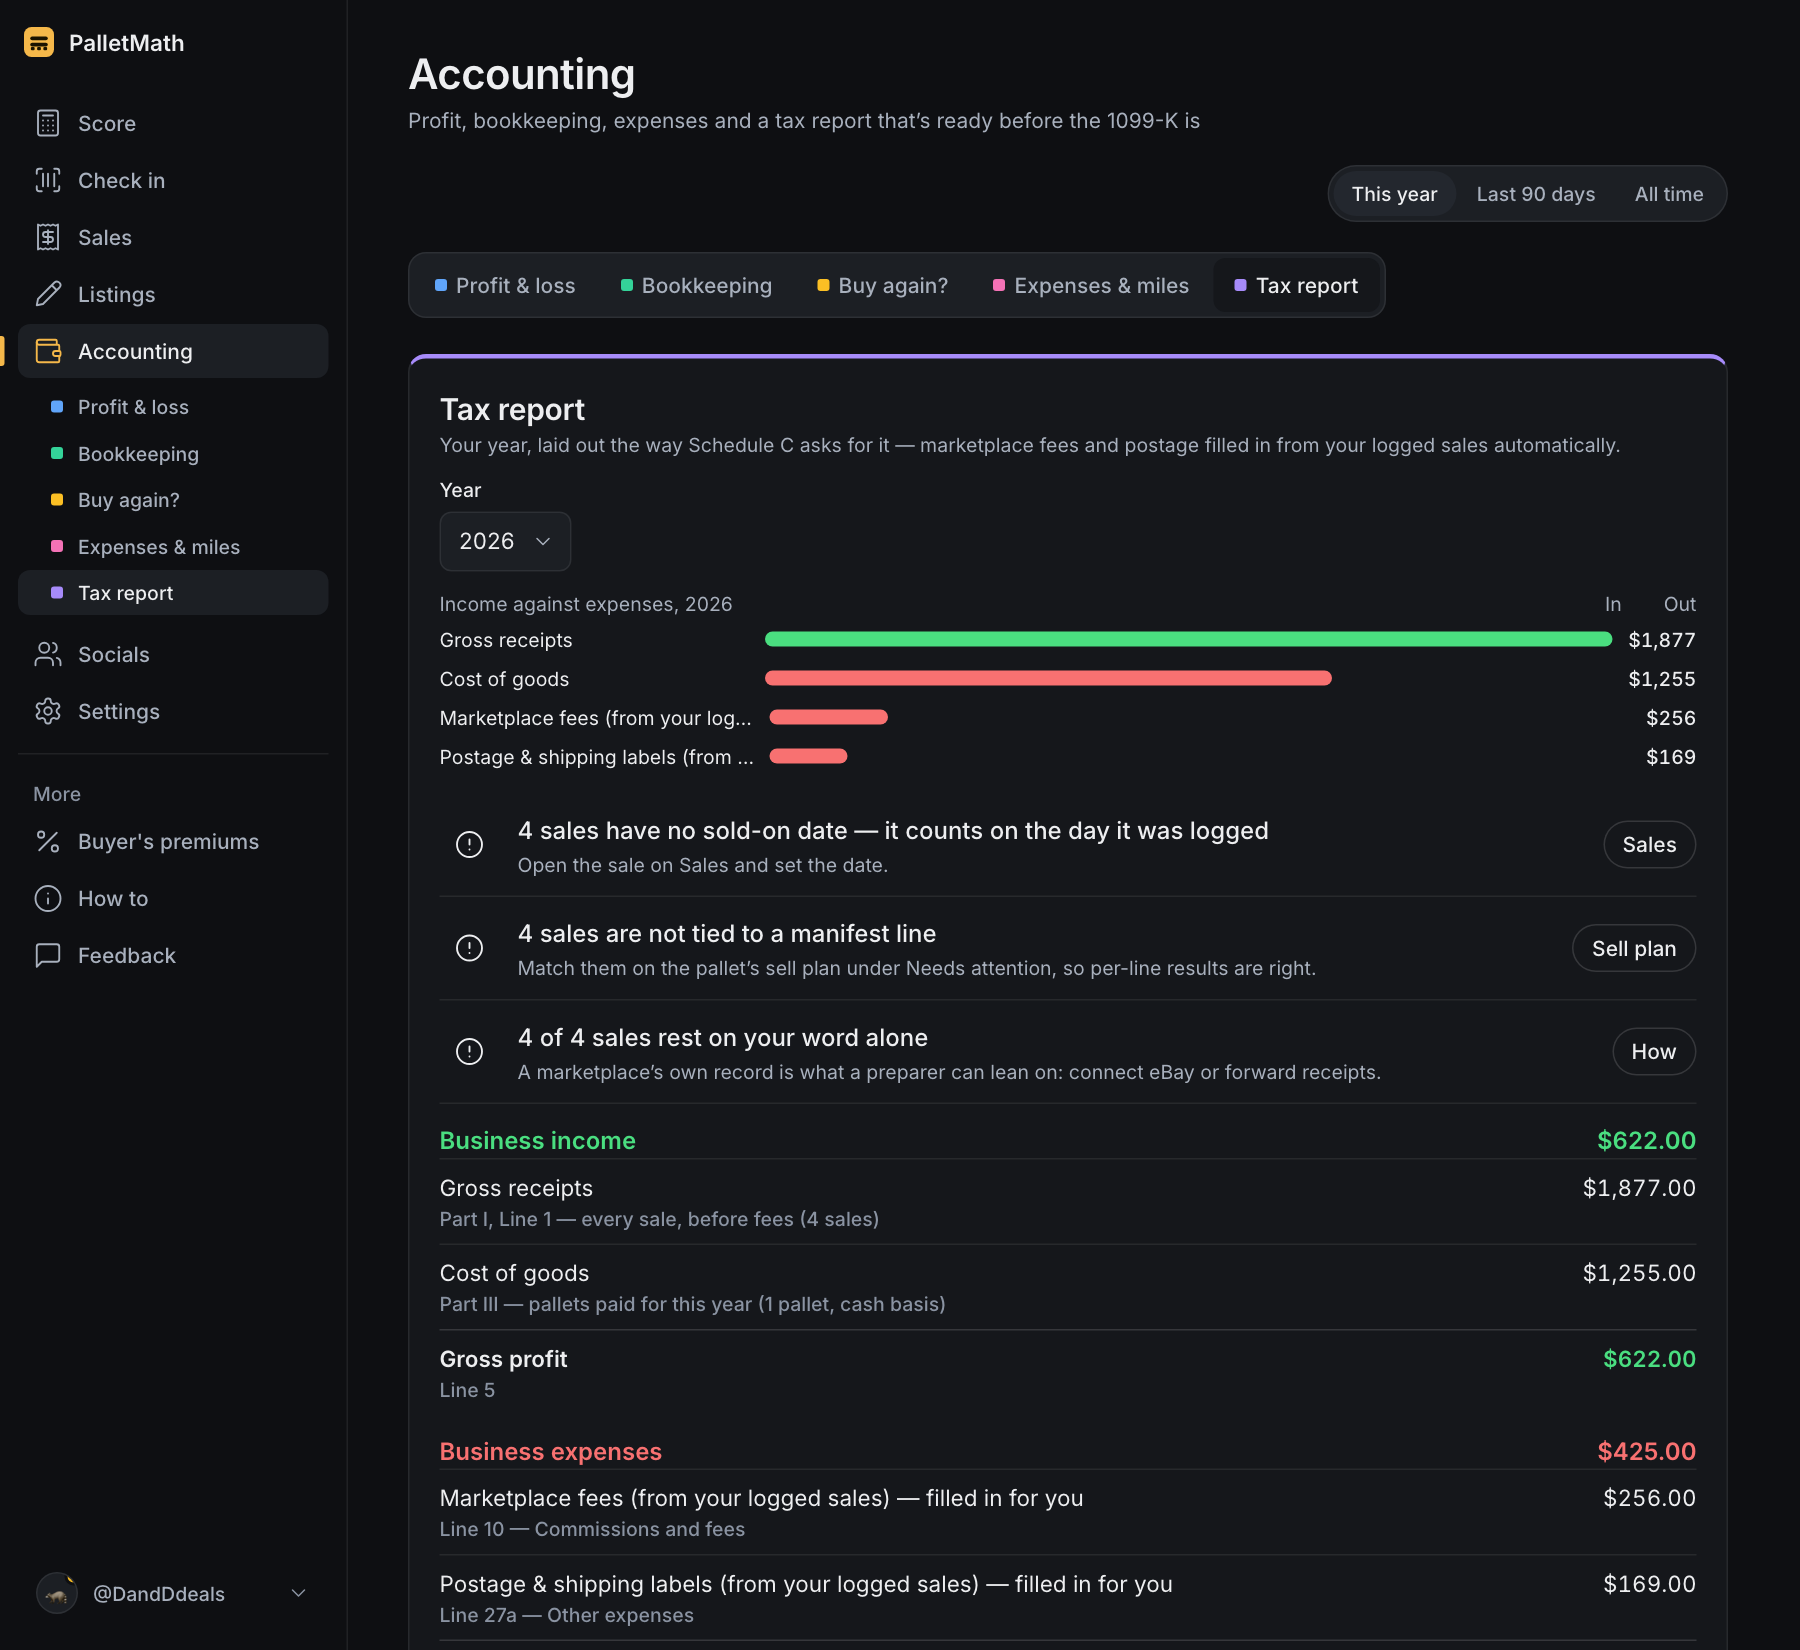
Task: Open sidebar Profit & loss sub-item
Action: [173, 407]
